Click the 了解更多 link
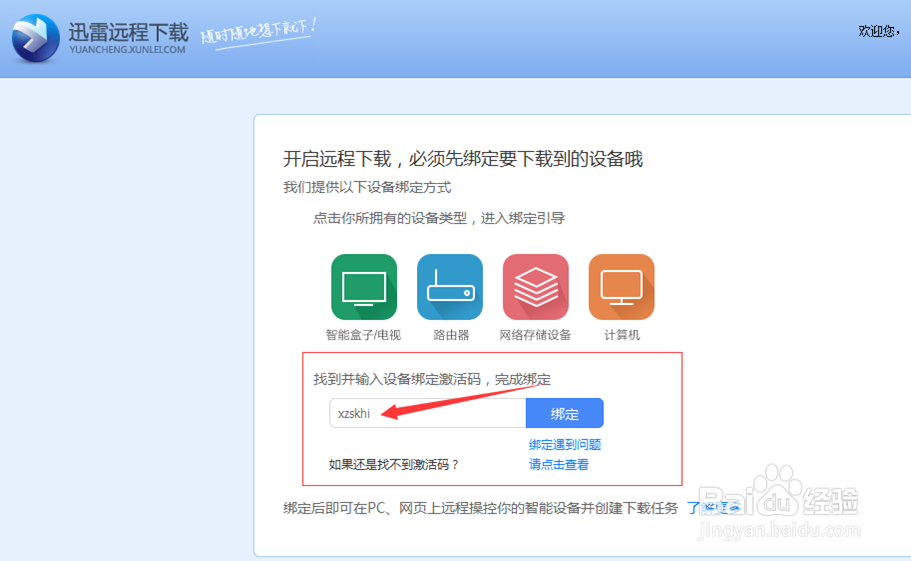 (713, 508)
